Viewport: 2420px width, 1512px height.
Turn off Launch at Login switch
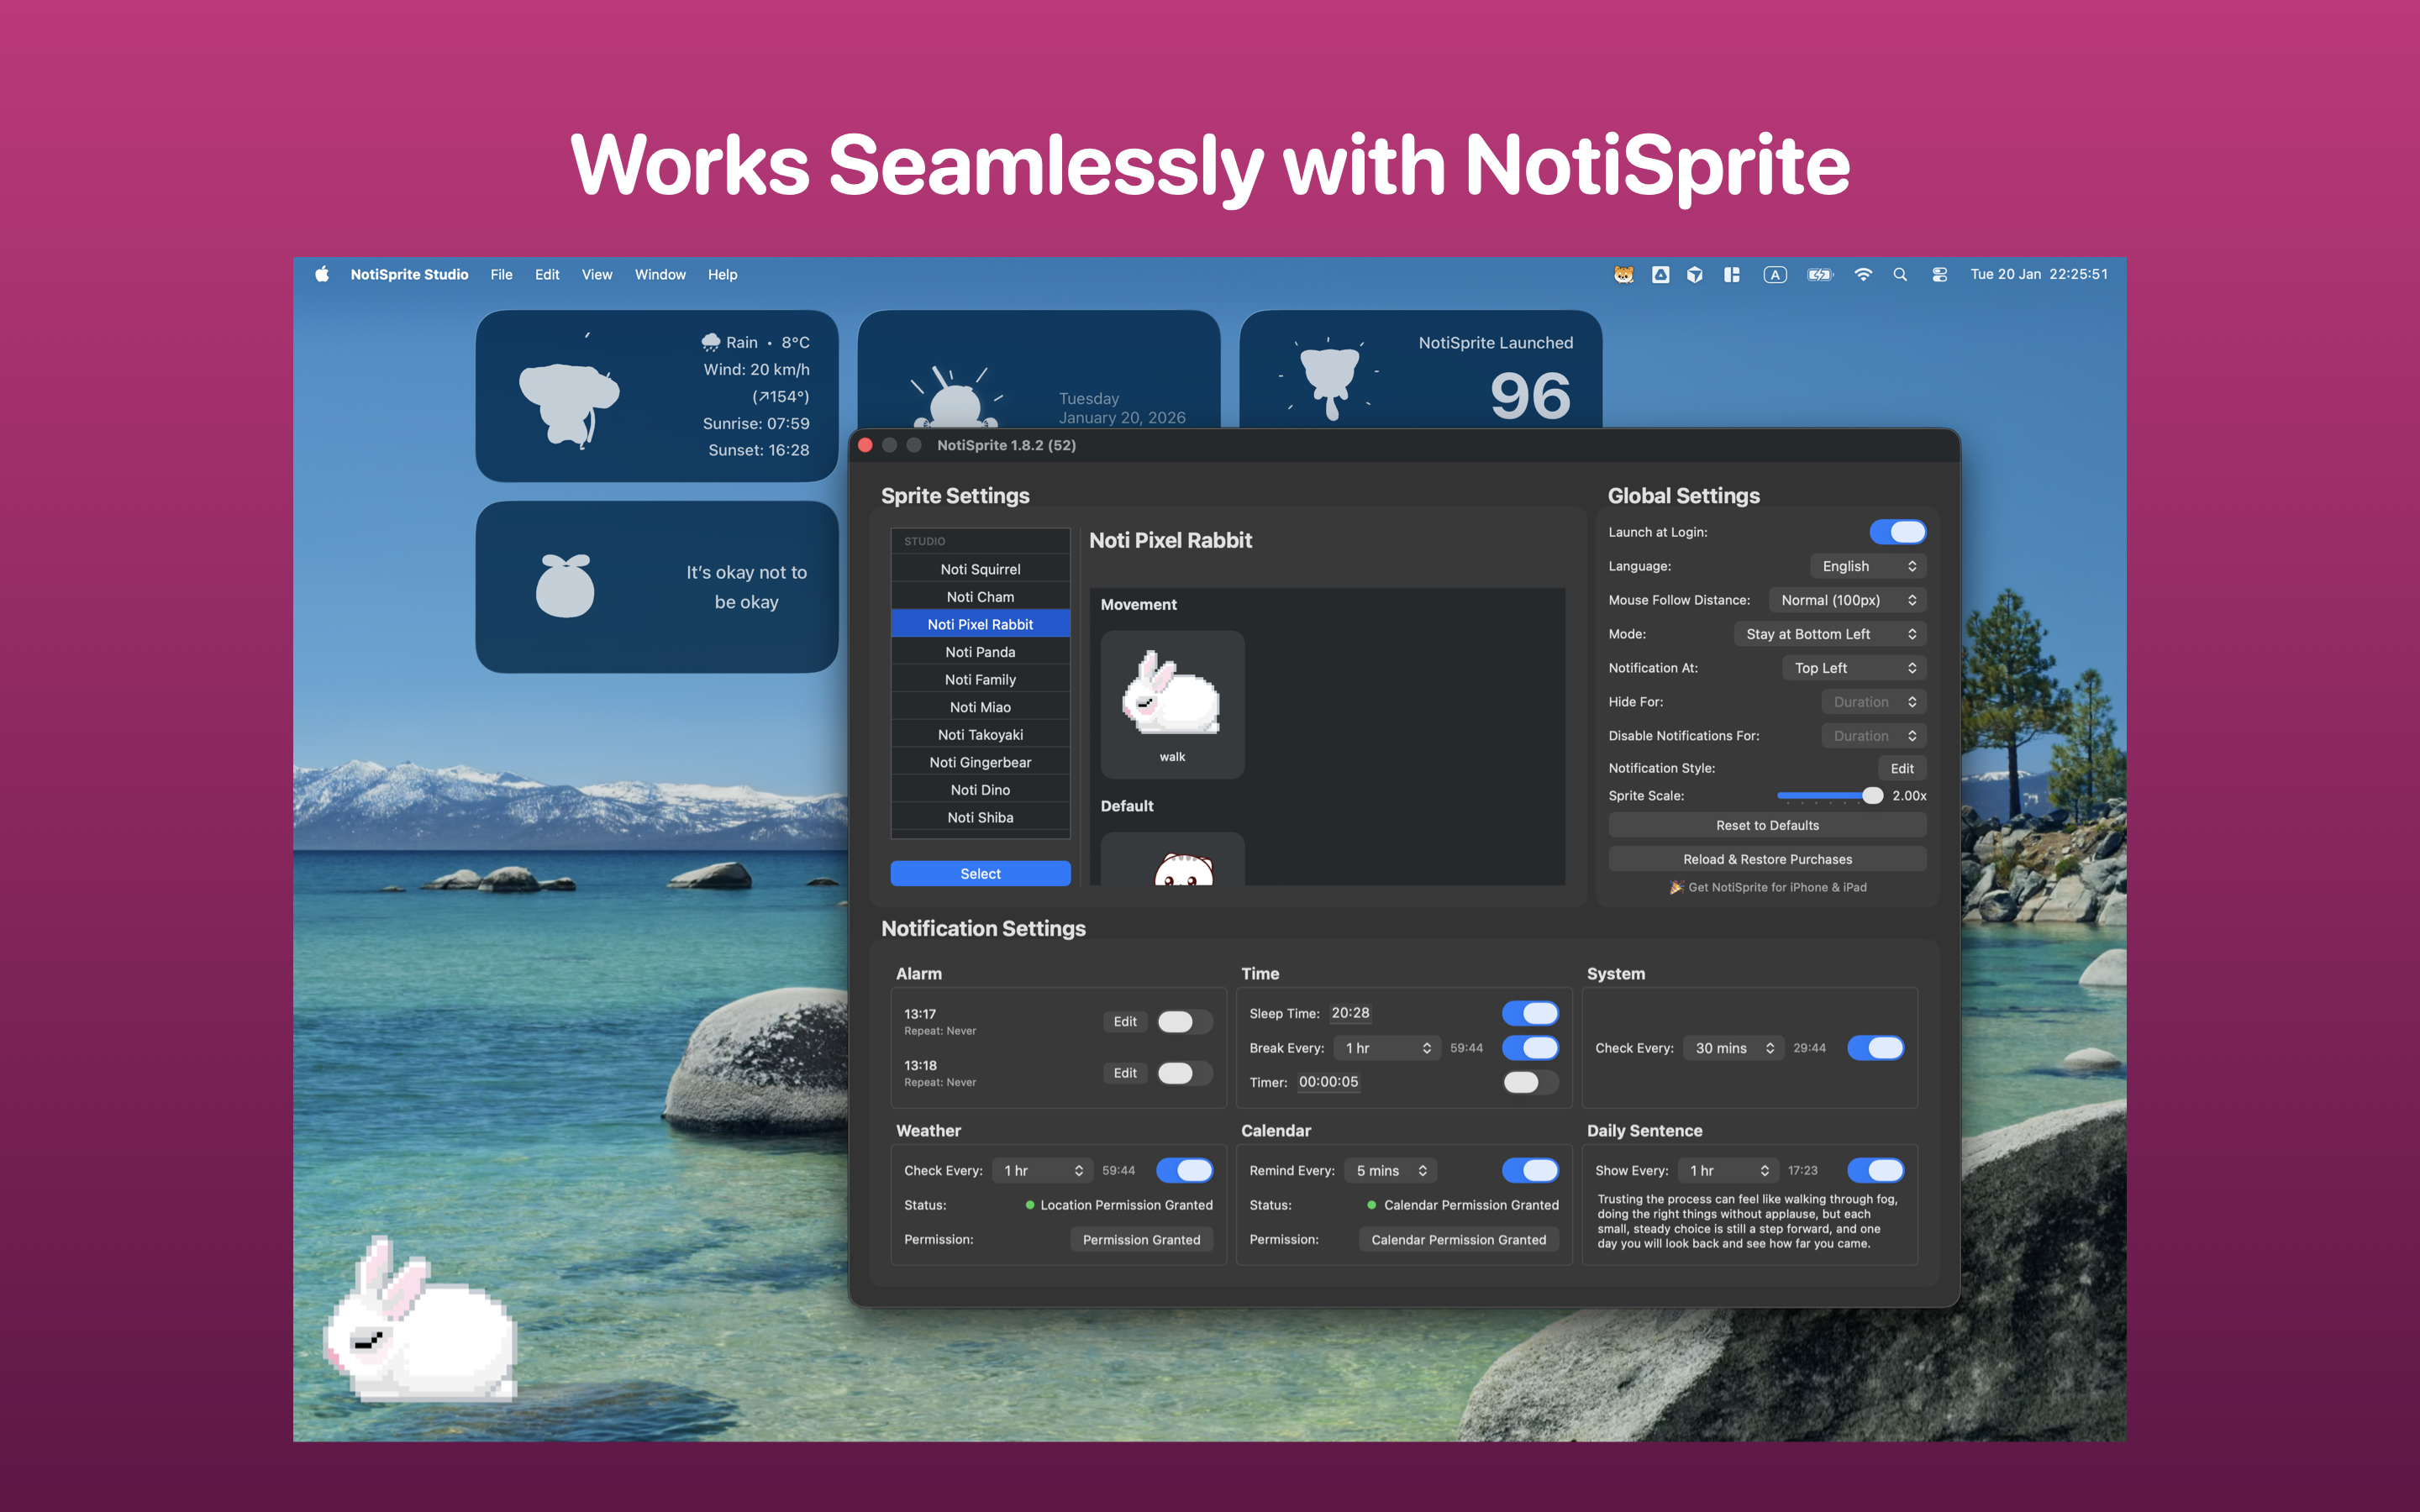click(1897, 532)
